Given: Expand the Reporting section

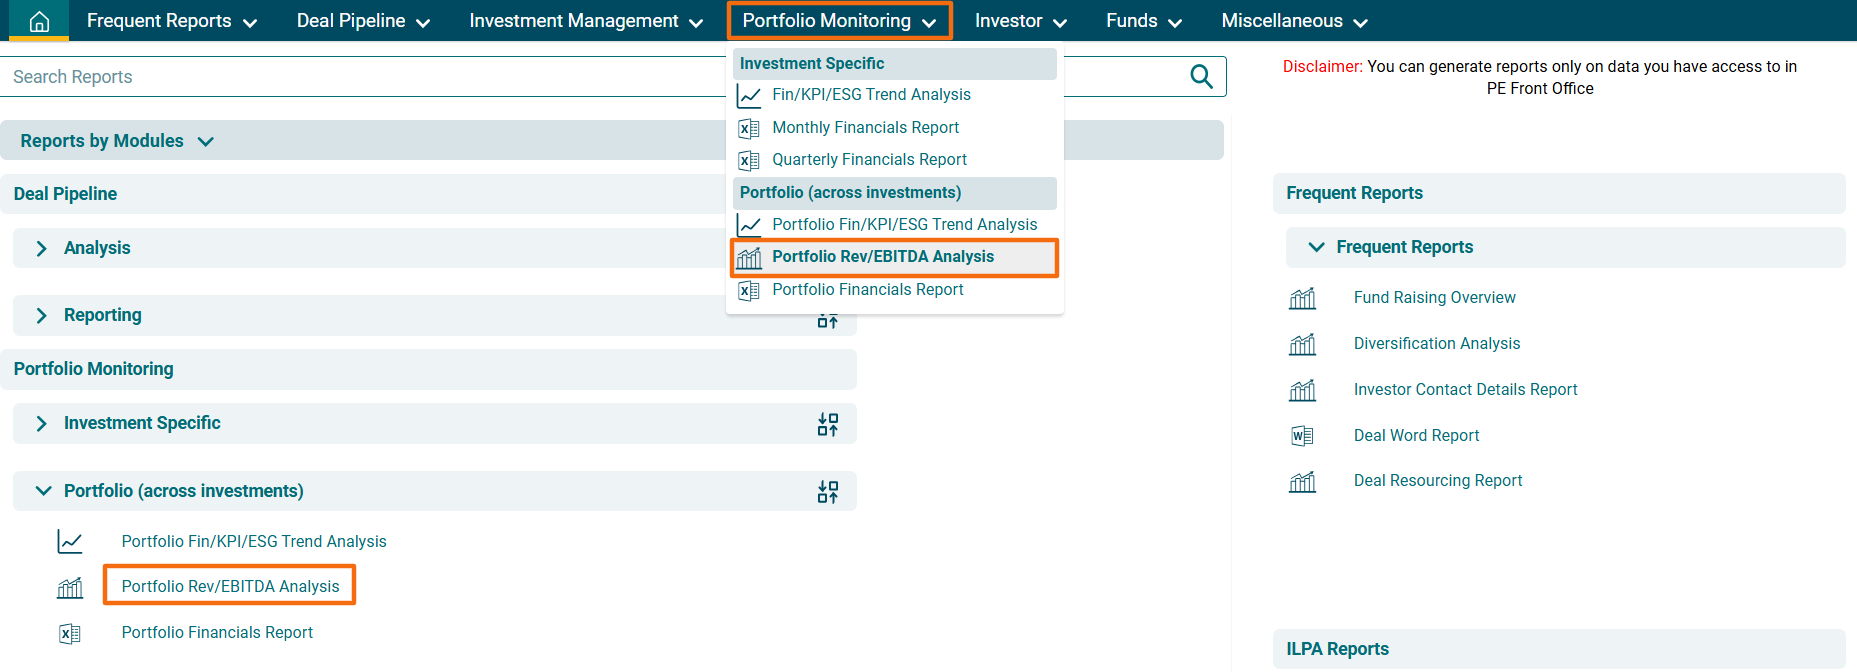Looking at the screenshot, I should click(42, 316).
